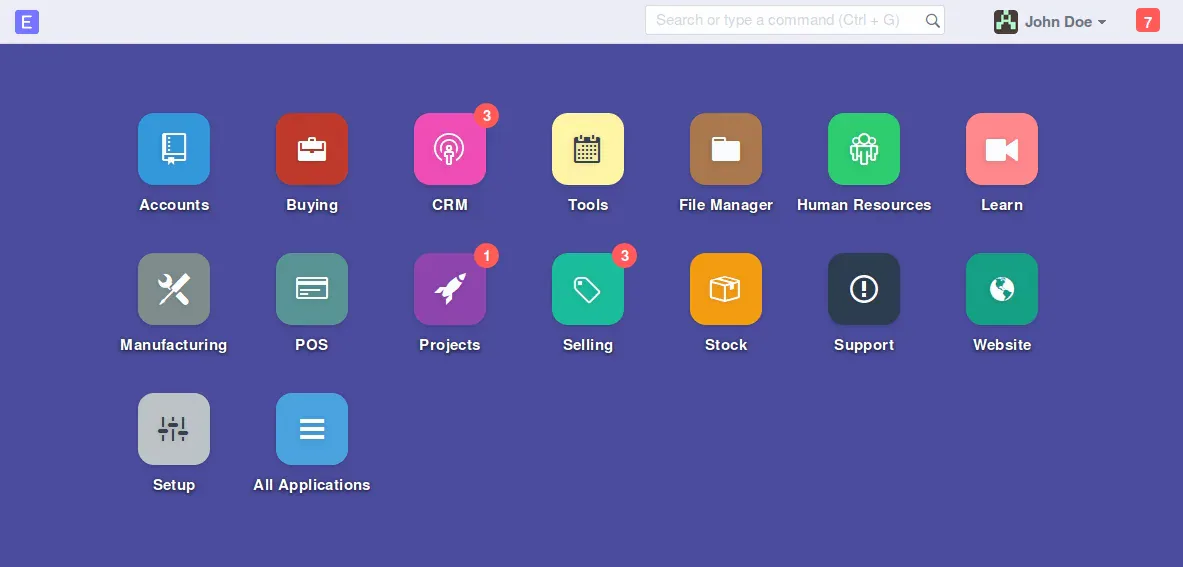Viewport: 1183px width, 567px height.
Task: Open the Accounts module icon
Action: pos(174,149)
